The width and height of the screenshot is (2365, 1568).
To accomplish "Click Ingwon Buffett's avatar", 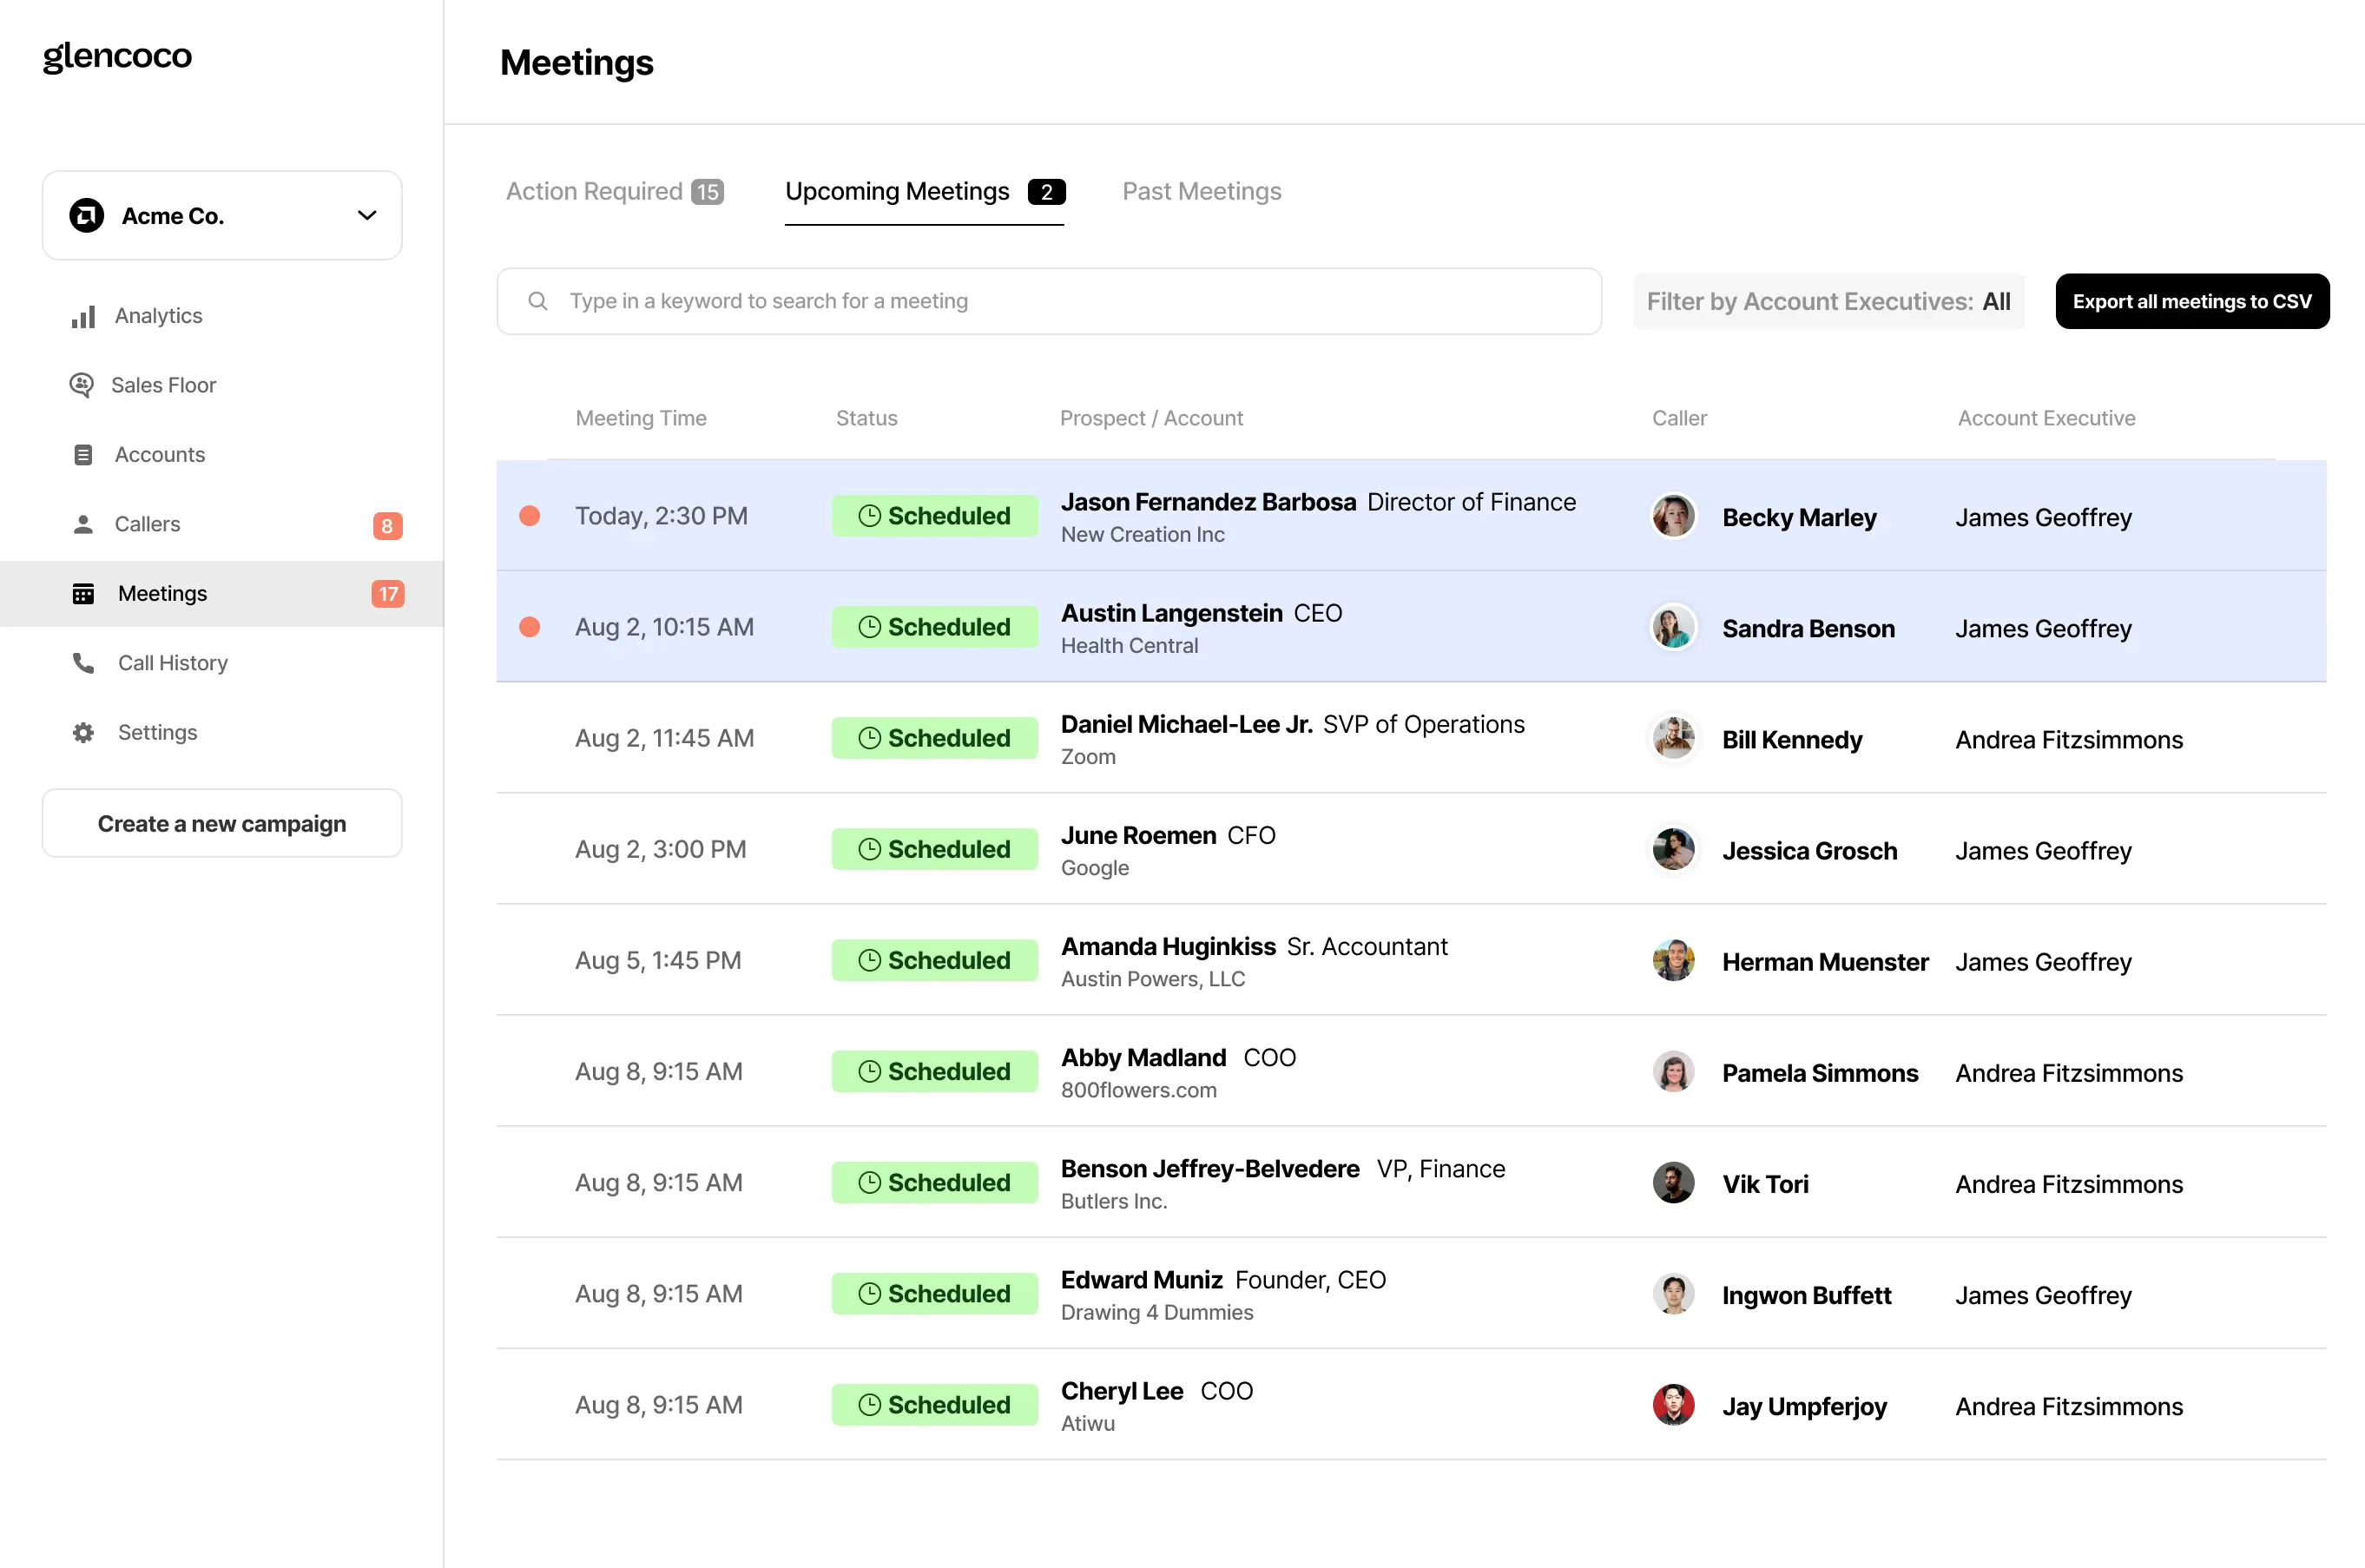I will [x=1673, y=1293].
